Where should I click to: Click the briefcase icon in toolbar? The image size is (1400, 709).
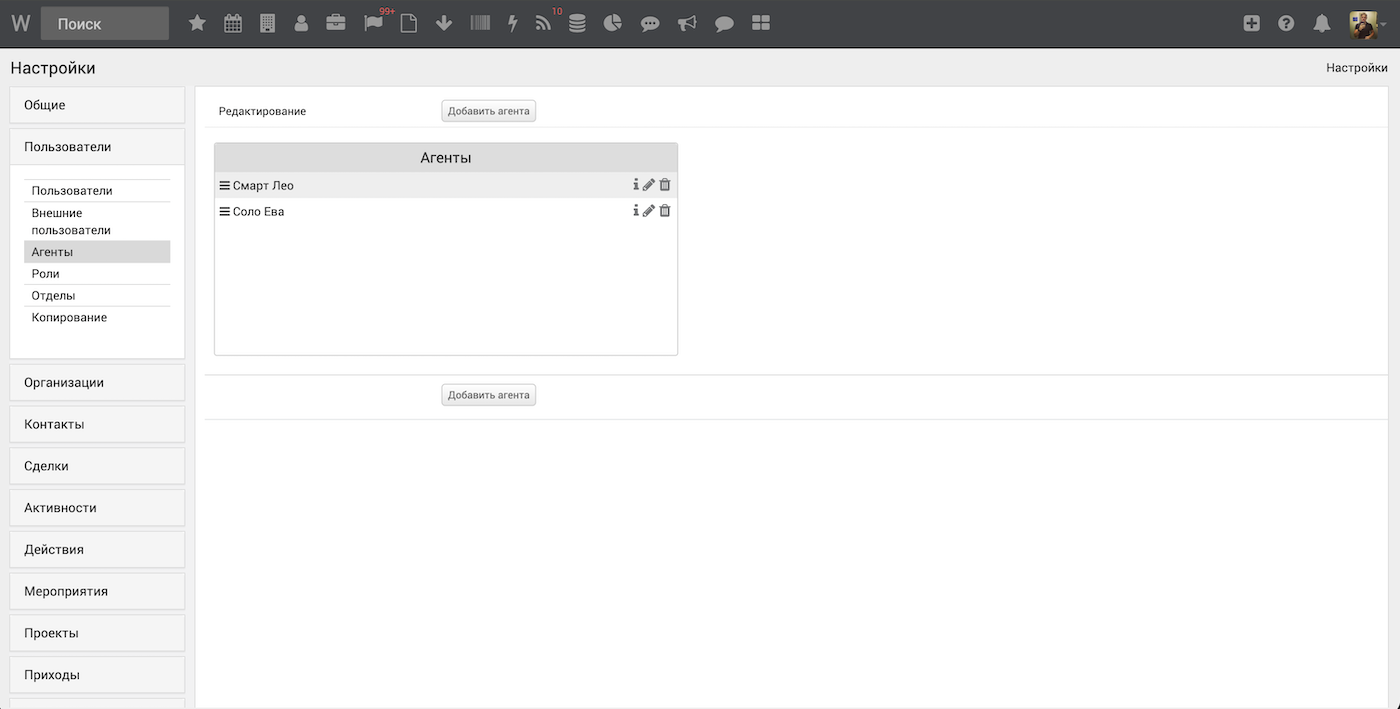[336, 23]
